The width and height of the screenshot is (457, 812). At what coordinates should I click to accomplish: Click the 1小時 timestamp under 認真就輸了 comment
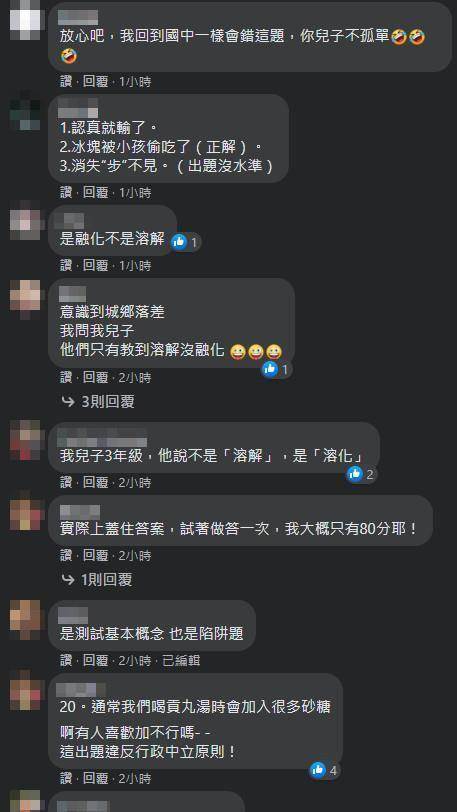click(x=135, y=193)
